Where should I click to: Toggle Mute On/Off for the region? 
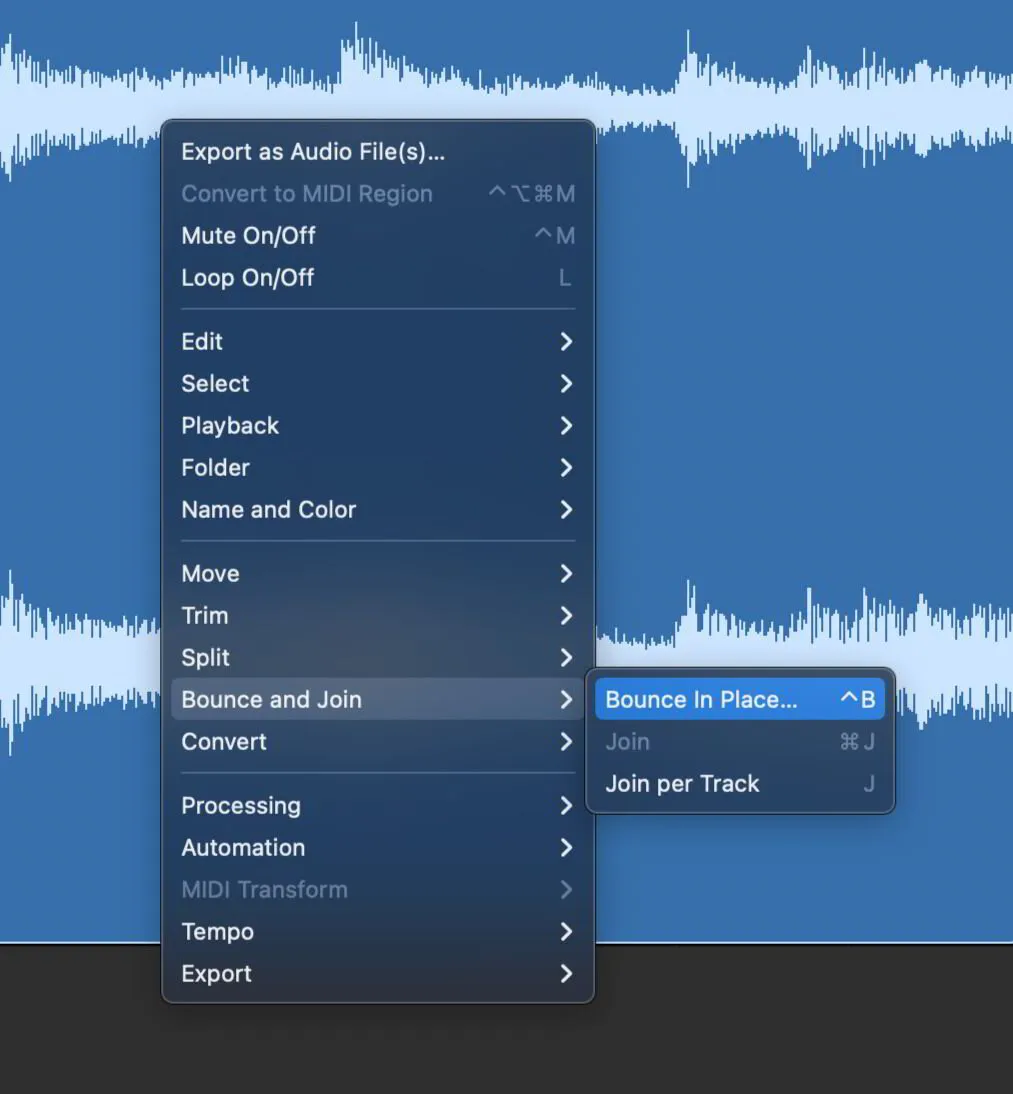click(x=248, y=236)
